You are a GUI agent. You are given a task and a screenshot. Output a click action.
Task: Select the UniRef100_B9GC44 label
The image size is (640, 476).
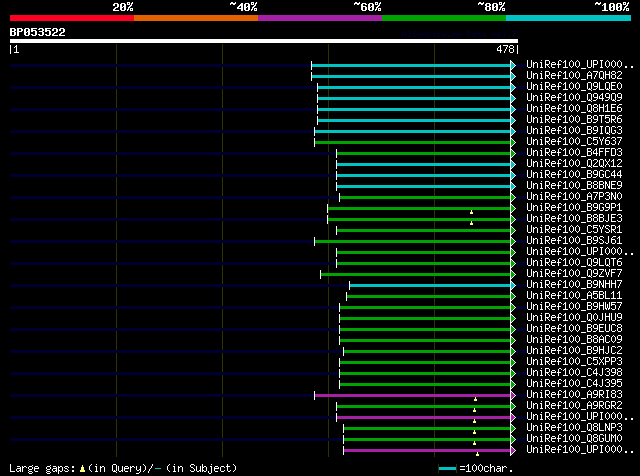coord(574,175)
